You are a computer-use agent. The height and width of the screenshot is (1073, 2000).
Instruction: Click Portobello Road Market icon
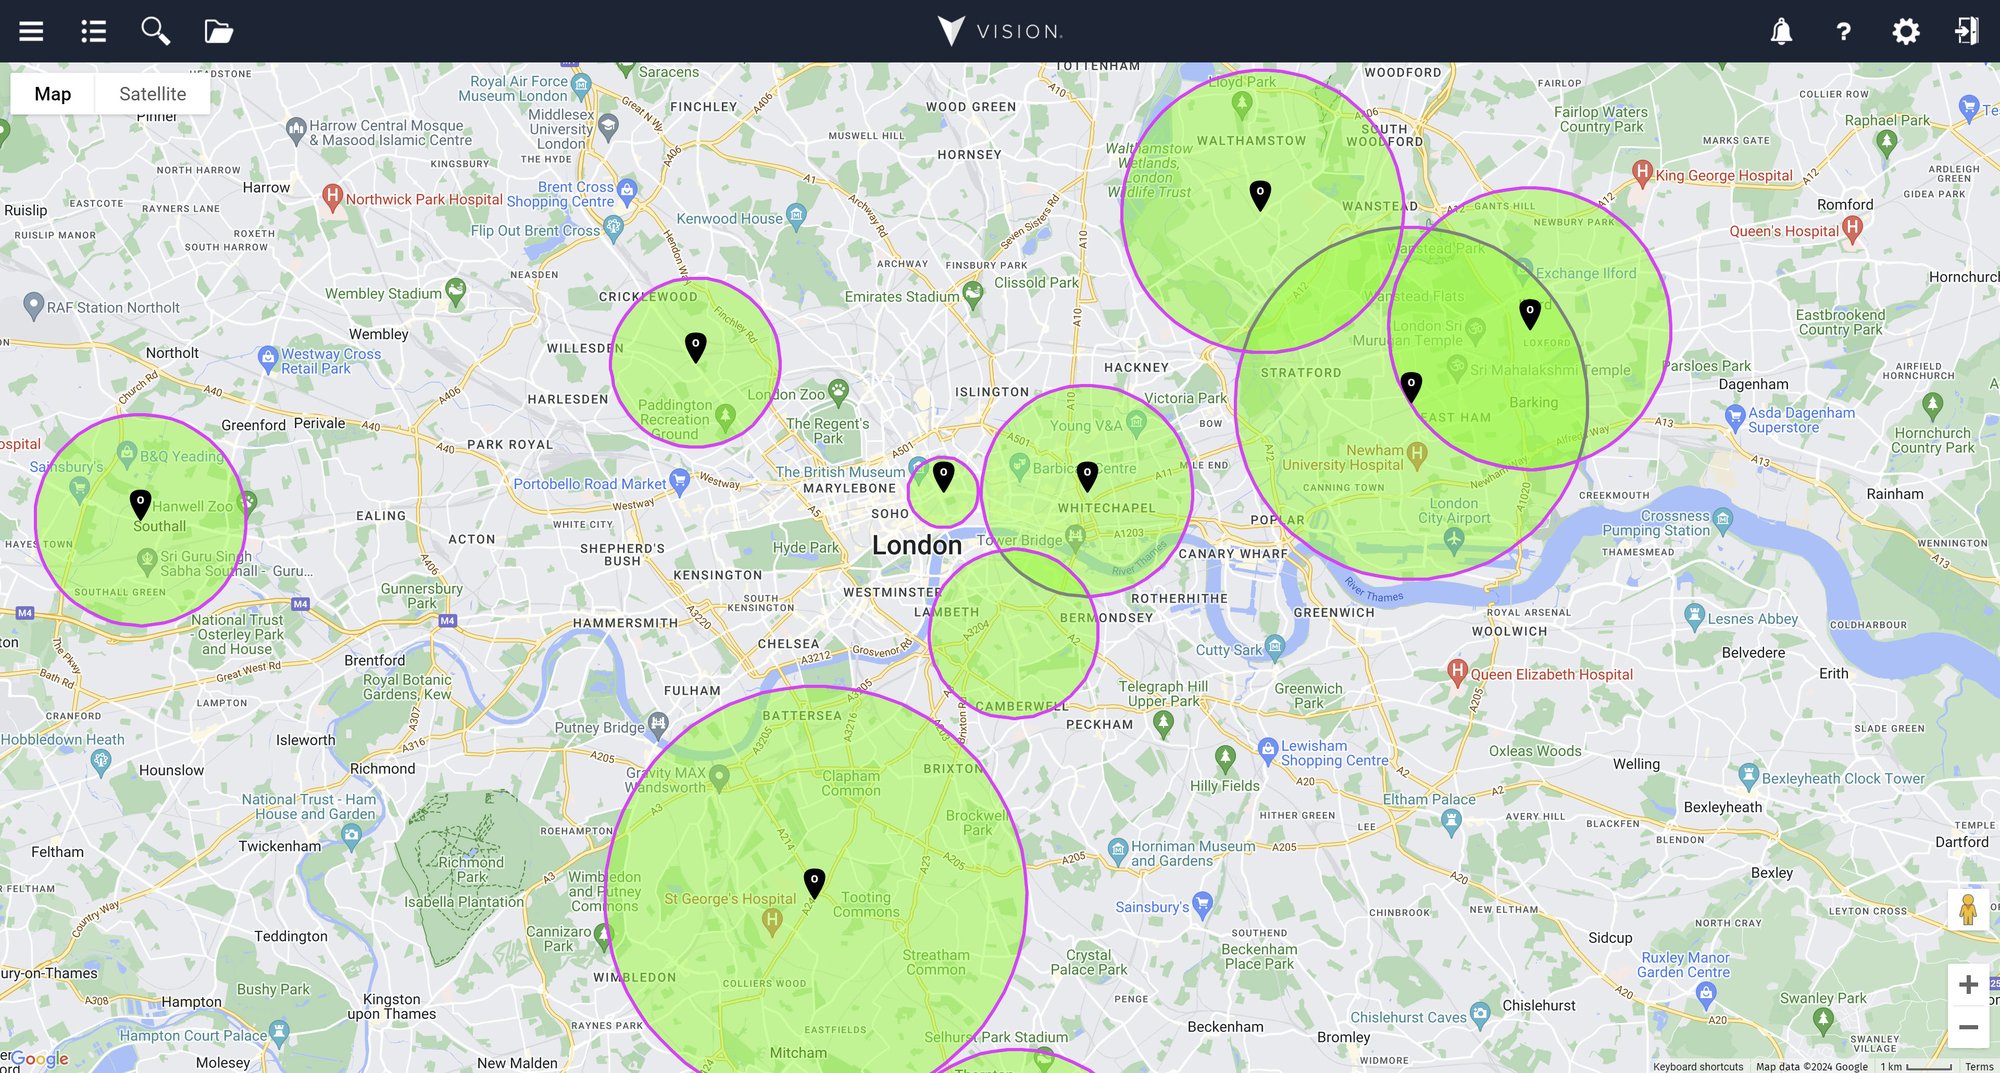[680, 482]
